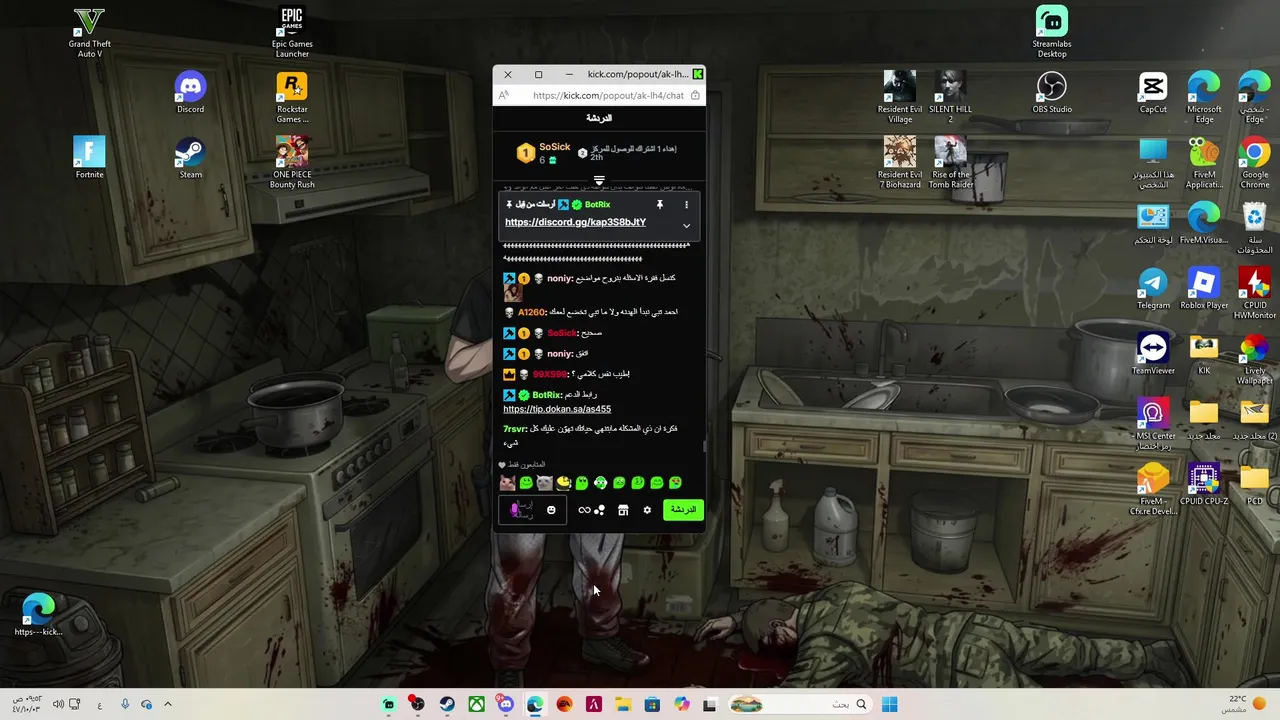Select Rise of the Tomb Raider icon
The width and height of the screenshot is (1280, 720).
(x=950, y=163)
